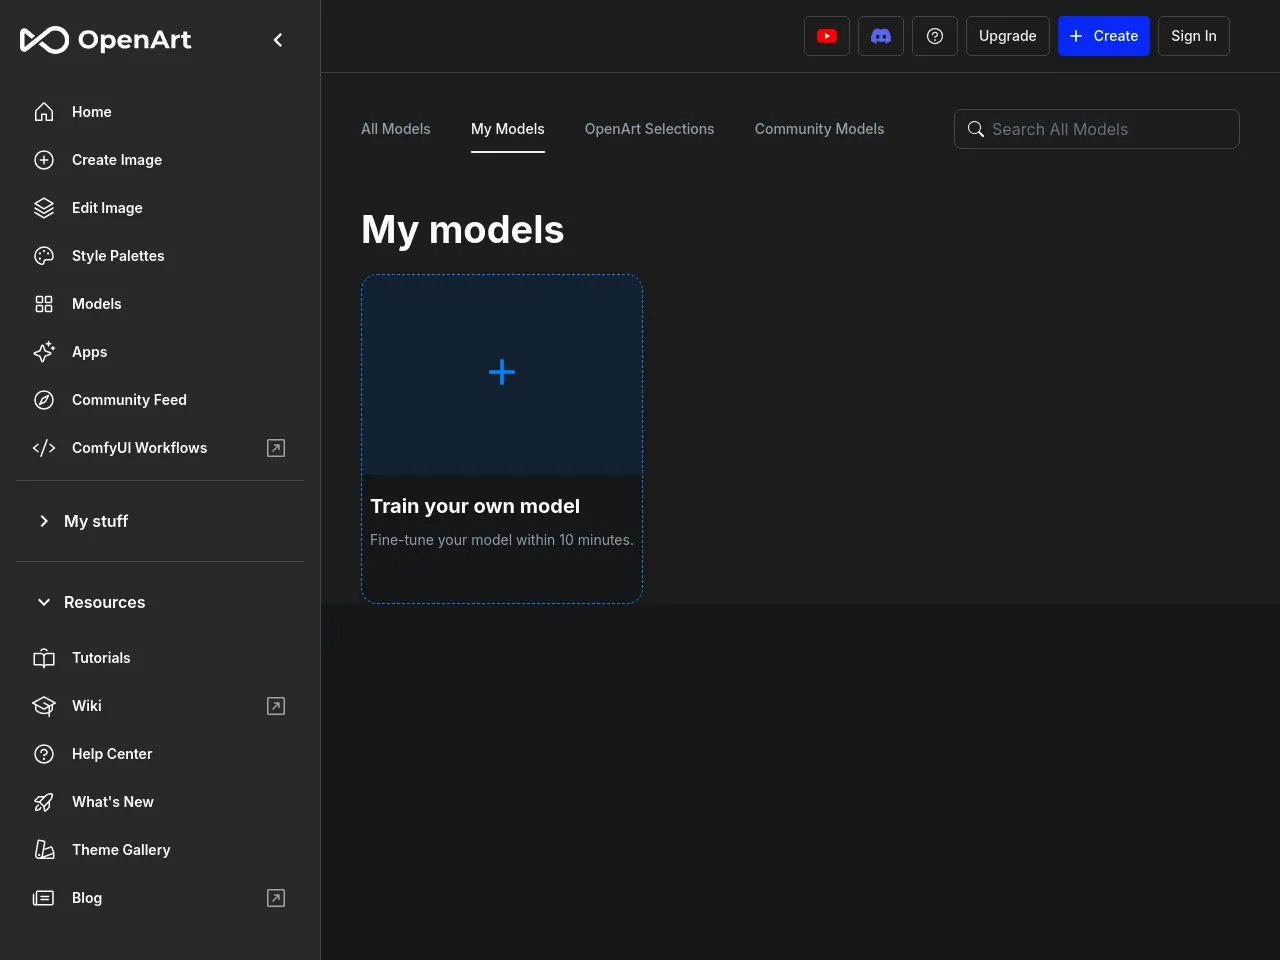This screenshot has width=1280, height=960.
Task: Click the help question mark icon
Action: tap(934, 36)
